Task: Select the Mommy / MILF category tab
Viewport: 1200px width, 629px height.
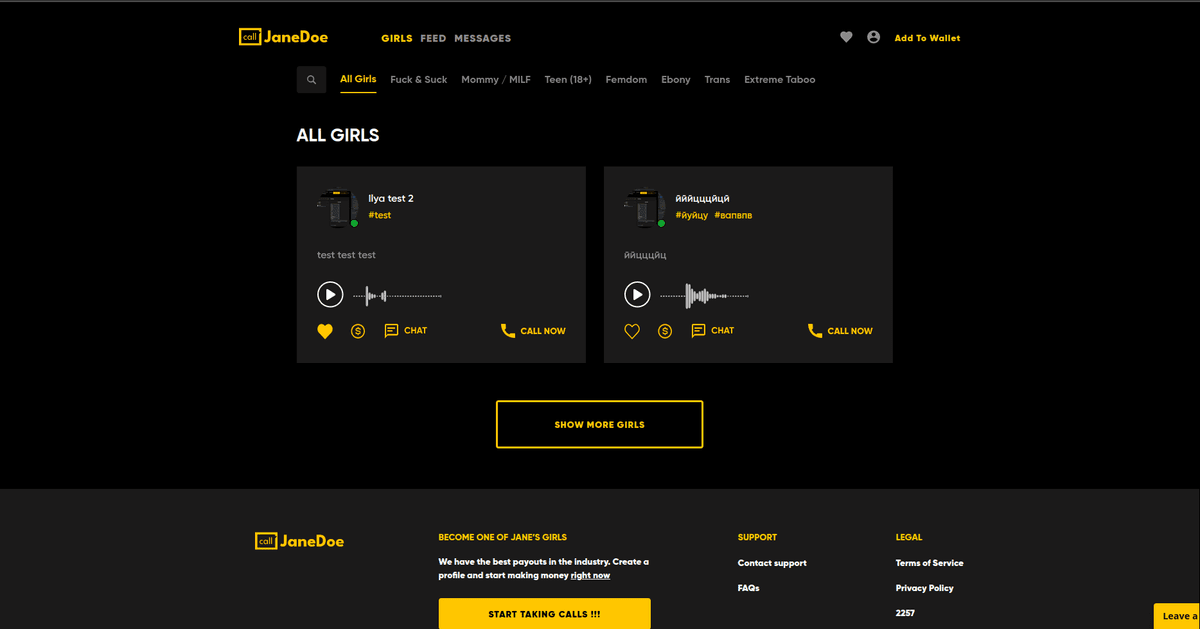Action: click(496, 80)
